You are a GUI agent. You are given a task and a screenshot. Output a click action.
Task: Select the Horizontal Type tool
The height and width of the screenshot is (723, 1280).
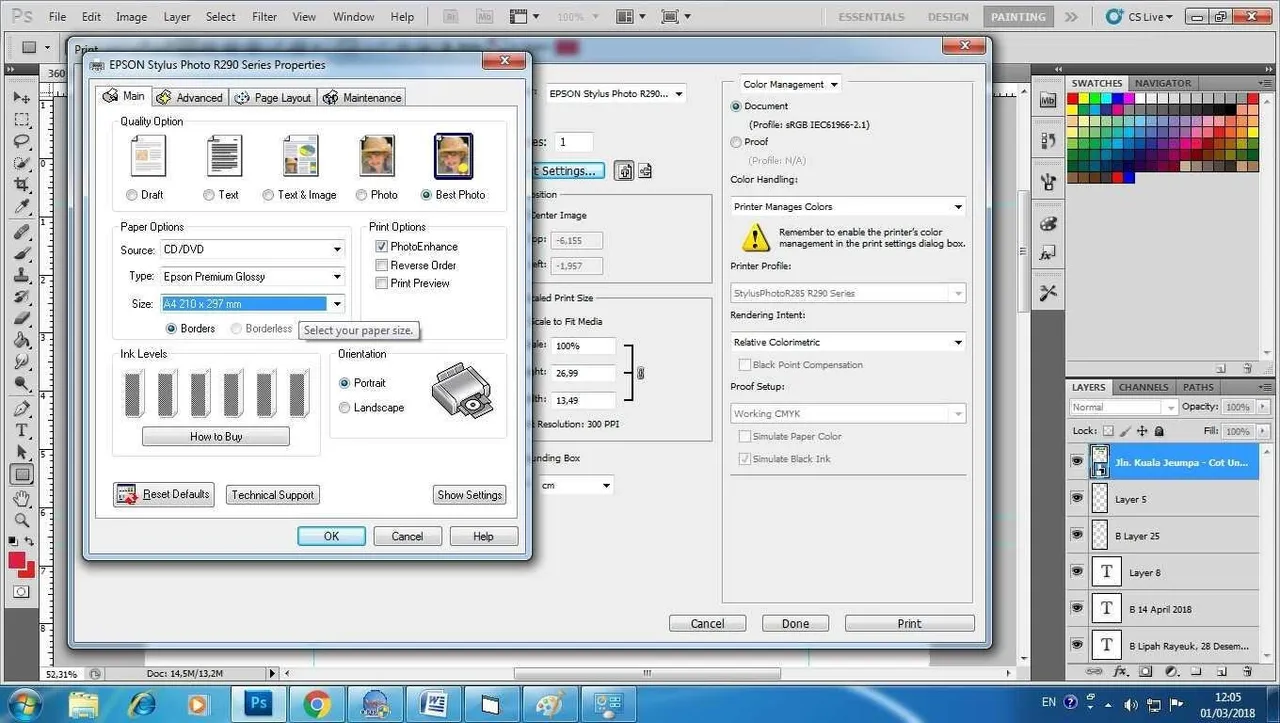click(x=21, y=430)
